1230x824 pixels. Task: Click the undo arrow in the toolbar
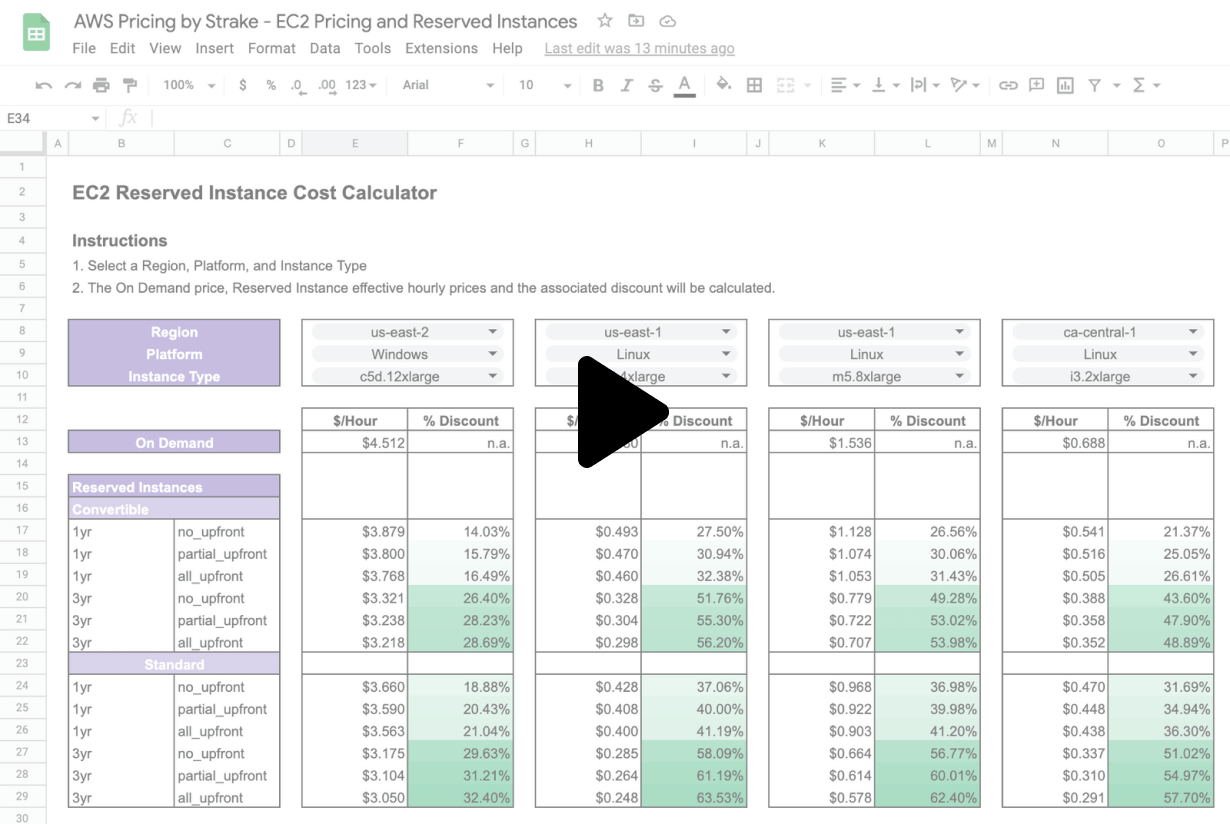43,86
